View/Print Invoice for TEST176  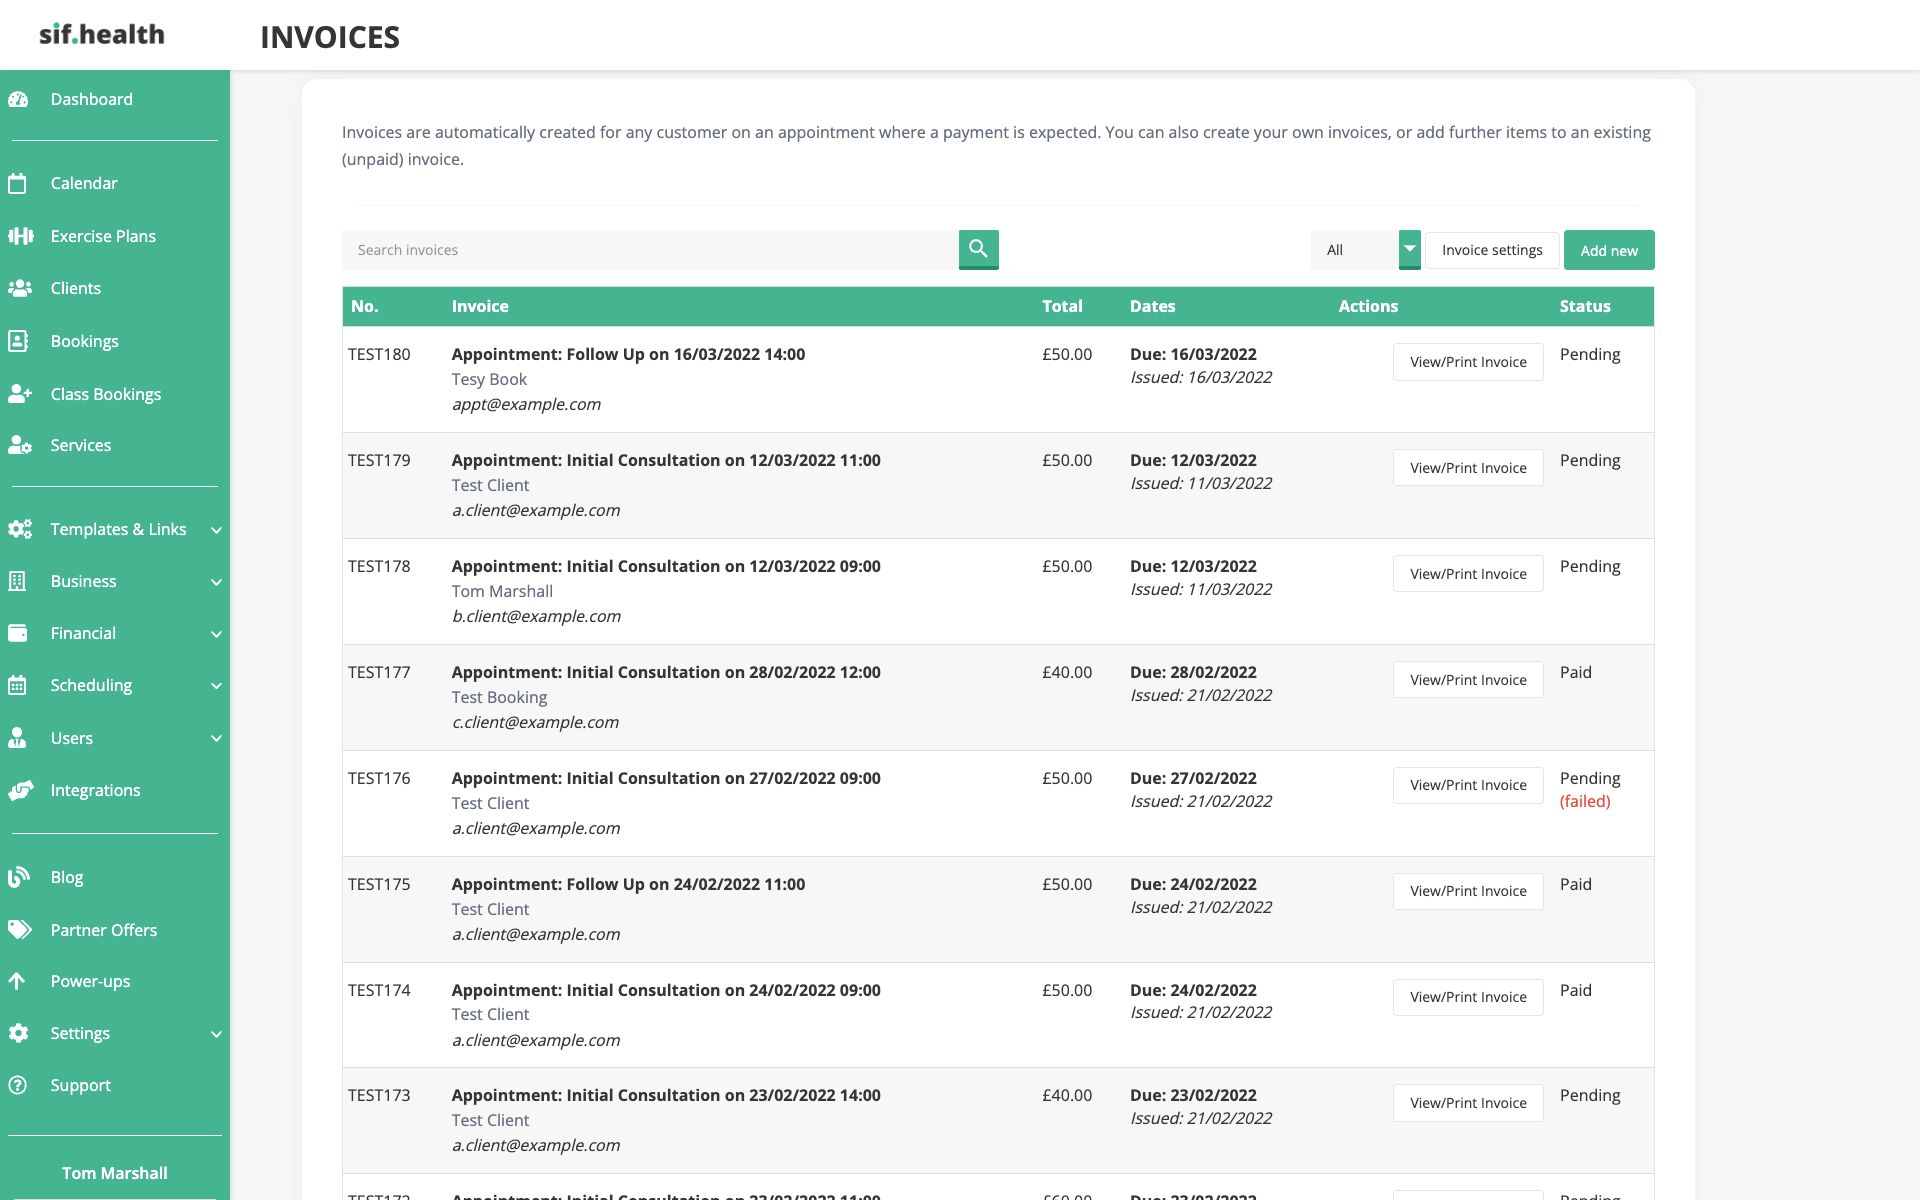1468,785
